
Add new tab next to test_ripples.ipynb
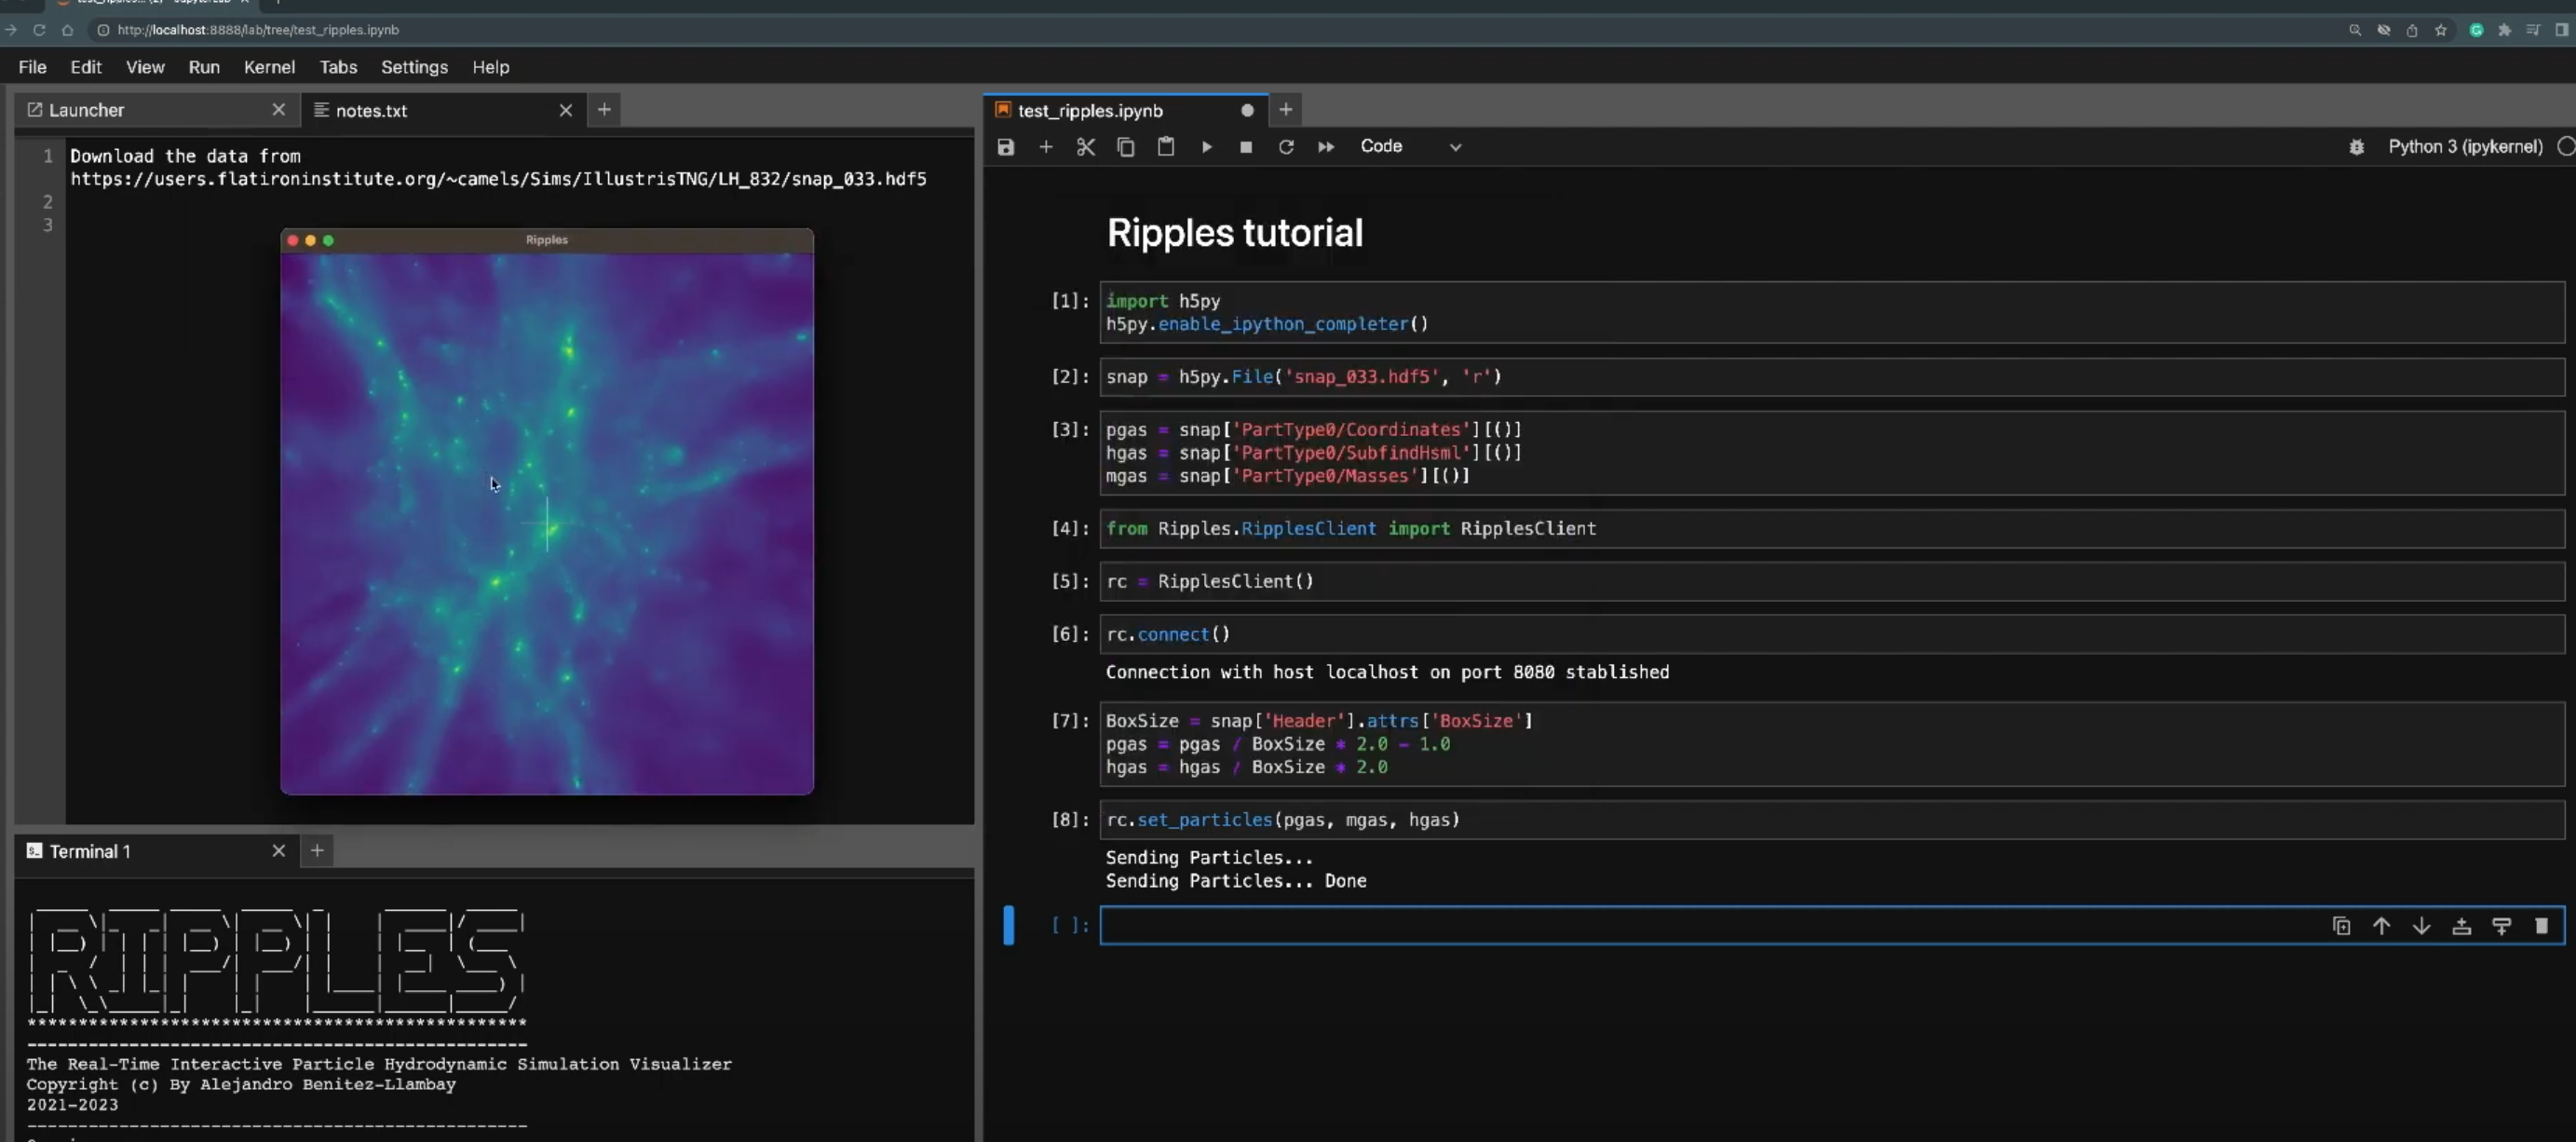pos(1286,110)
